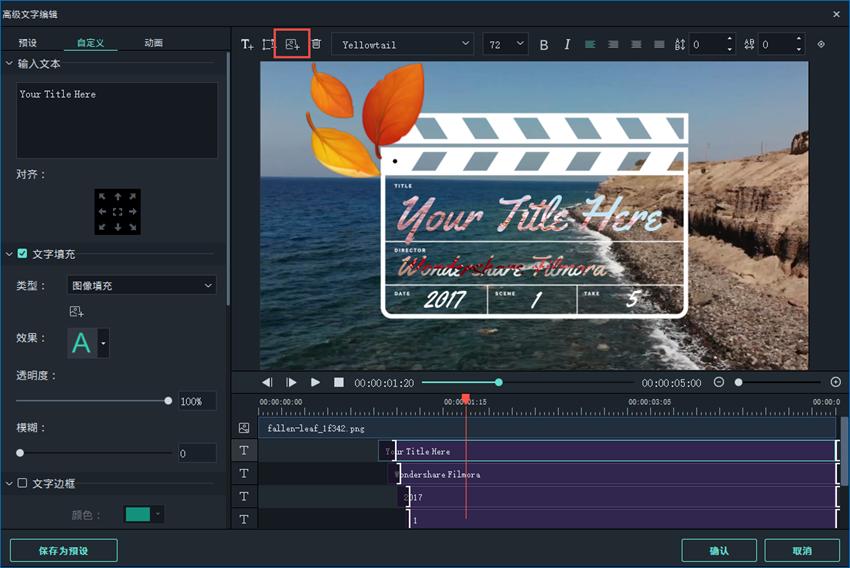
Task: Click the add image icon in toolbar
Action: (x=292, y=44)
